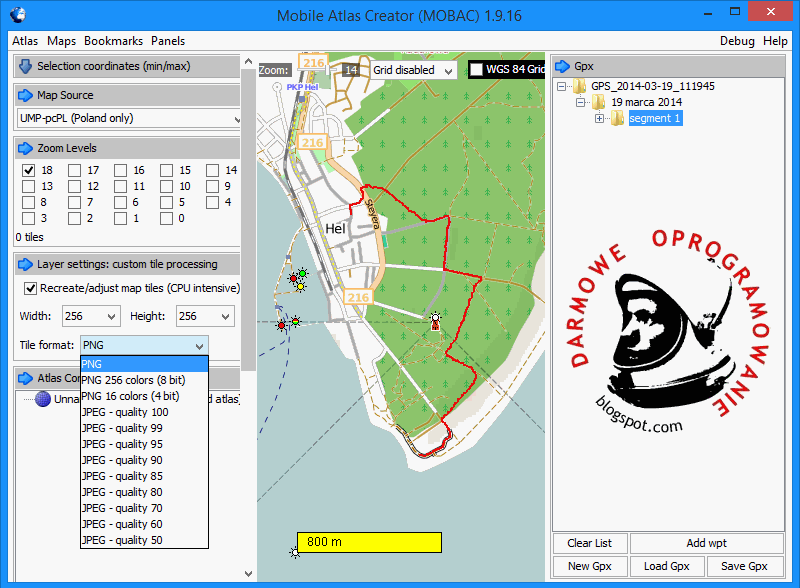Uncheck zoom level 18

29,170
